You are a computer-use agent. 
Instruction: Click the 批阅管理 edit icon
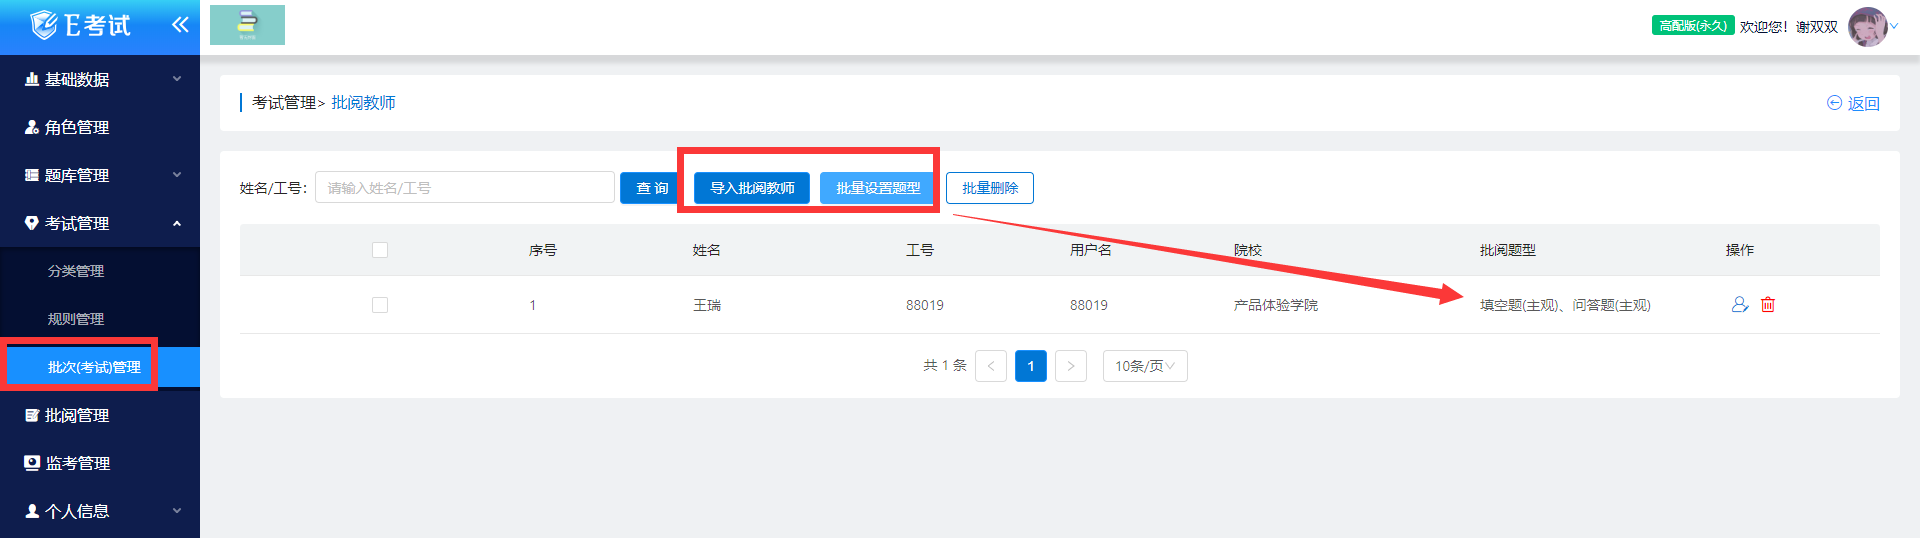coord(32,415)
